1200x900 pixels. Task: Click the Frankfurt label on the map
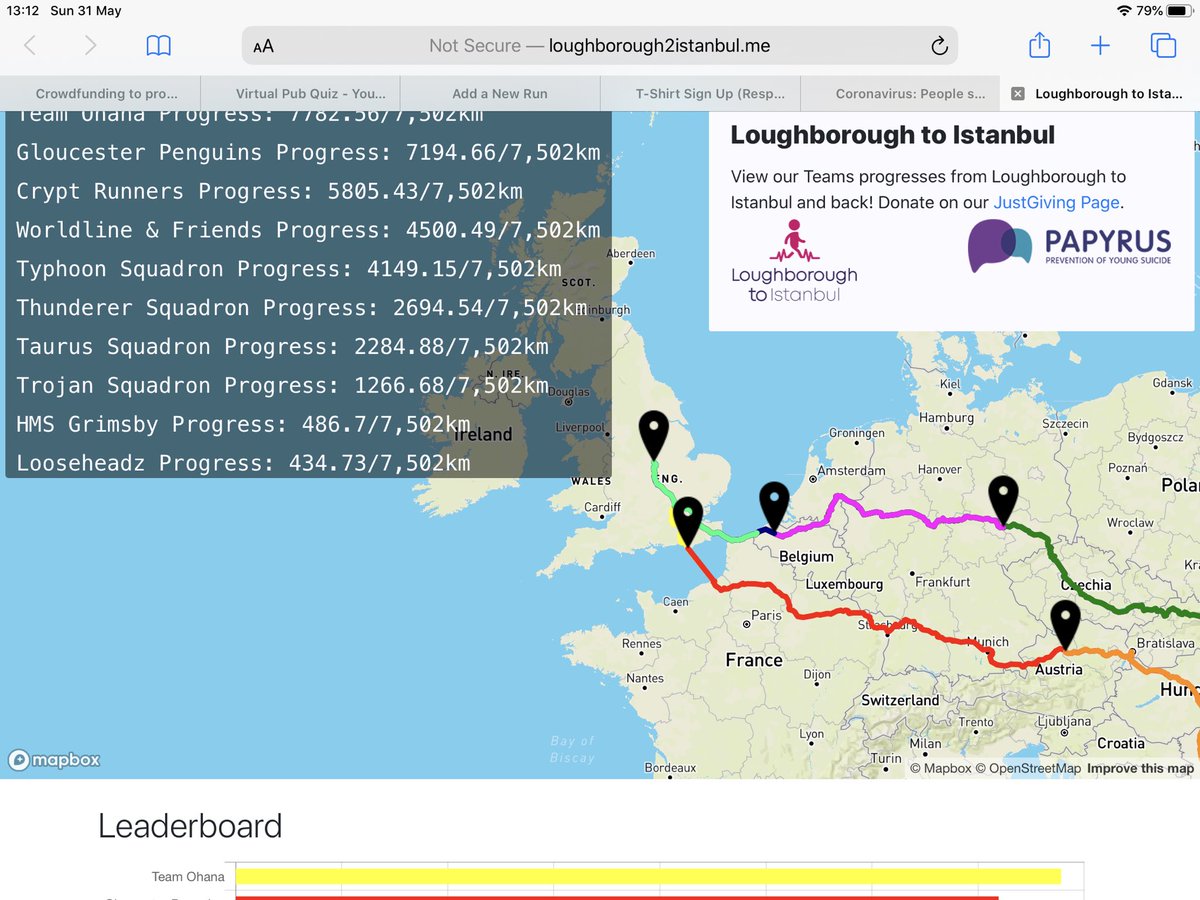pyautogui.click(x=942, y=581)
